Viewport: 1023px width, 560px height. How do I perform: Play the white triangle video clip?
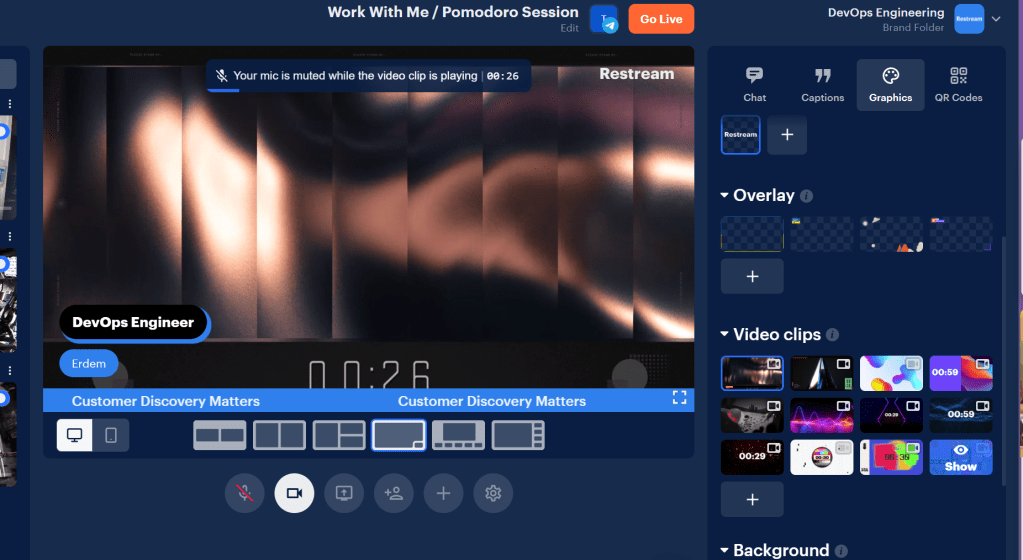click(821, 373)
